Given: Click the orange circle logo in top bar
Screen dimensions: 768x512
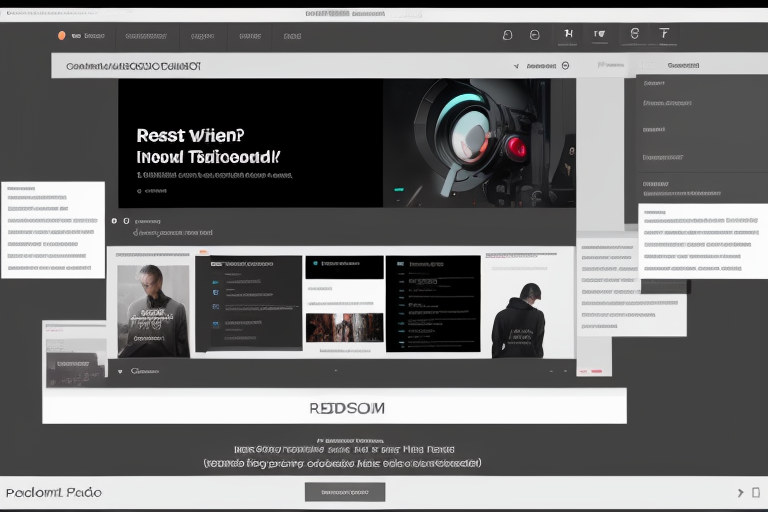Looking at the screenshot, I should pyautogui.click(x=62, y=35).
